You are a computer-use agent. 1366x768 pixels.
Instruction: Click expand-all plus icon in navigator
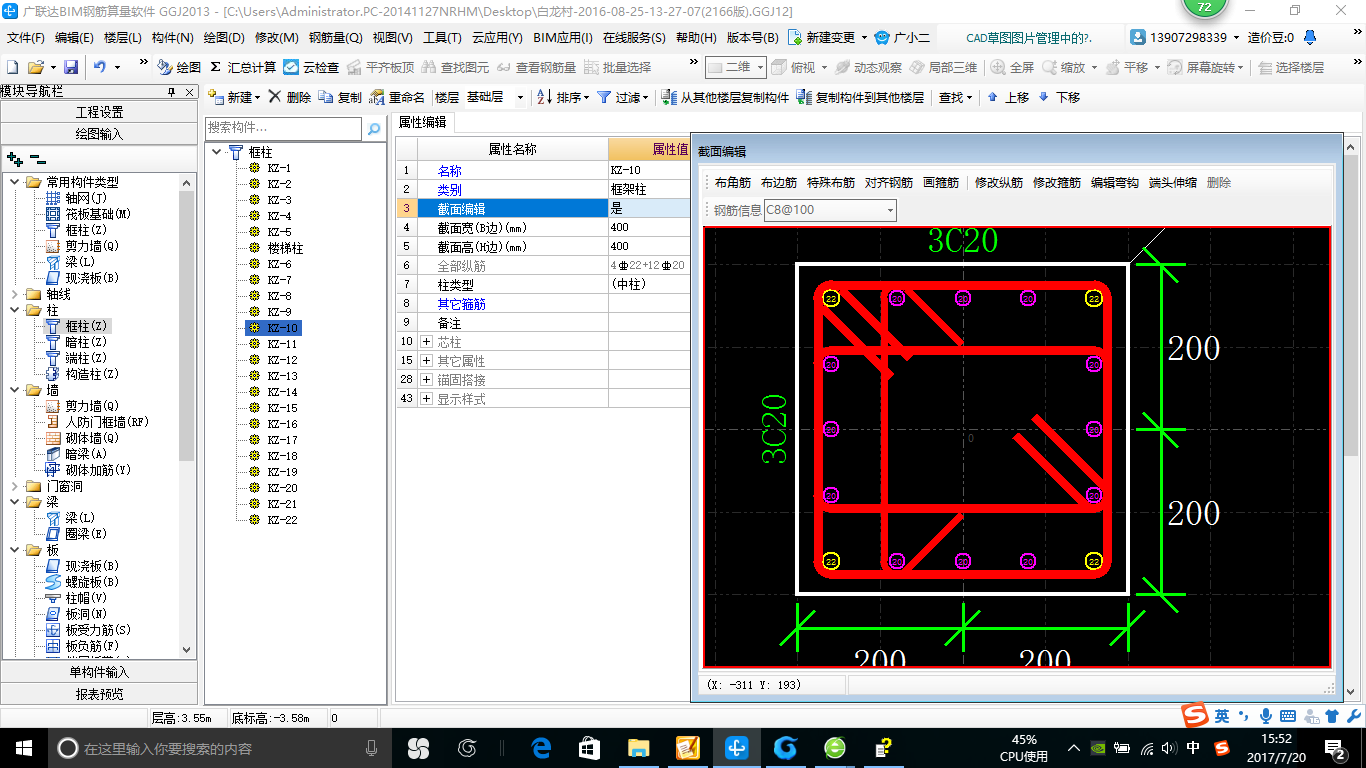(x=14, y=158)
